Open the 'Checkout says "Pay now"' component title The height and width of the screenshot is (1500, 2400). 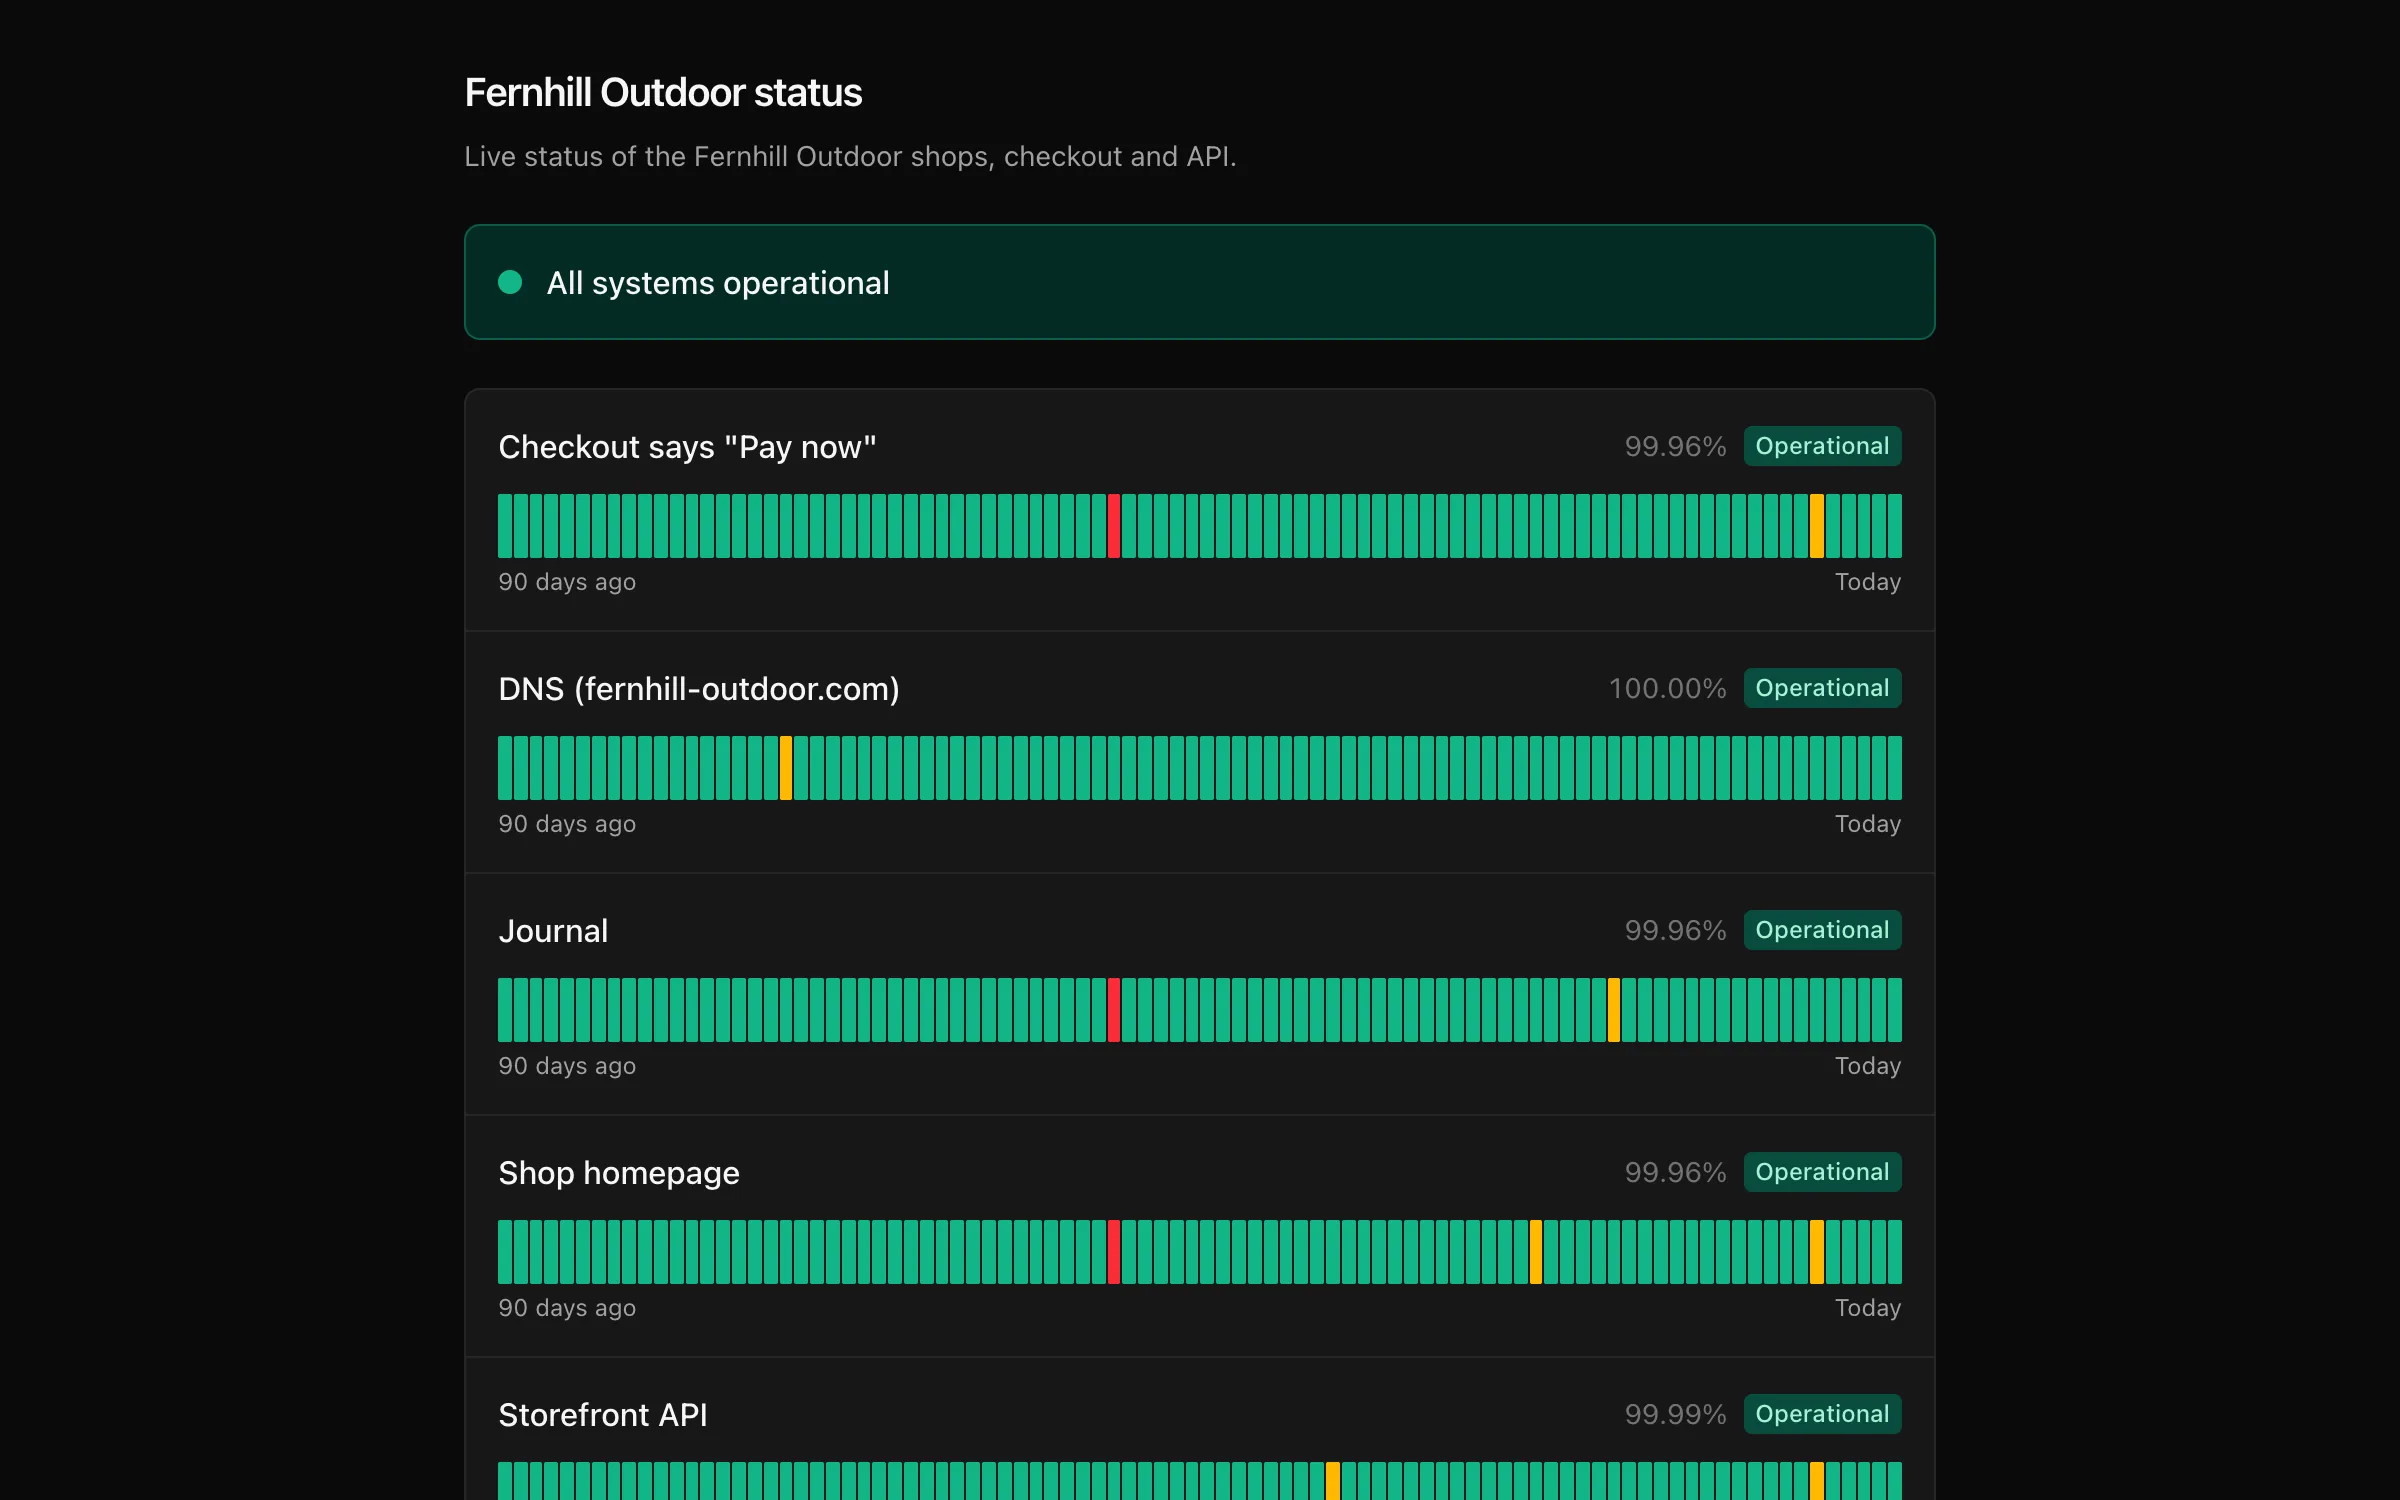[x=687, y=447]
